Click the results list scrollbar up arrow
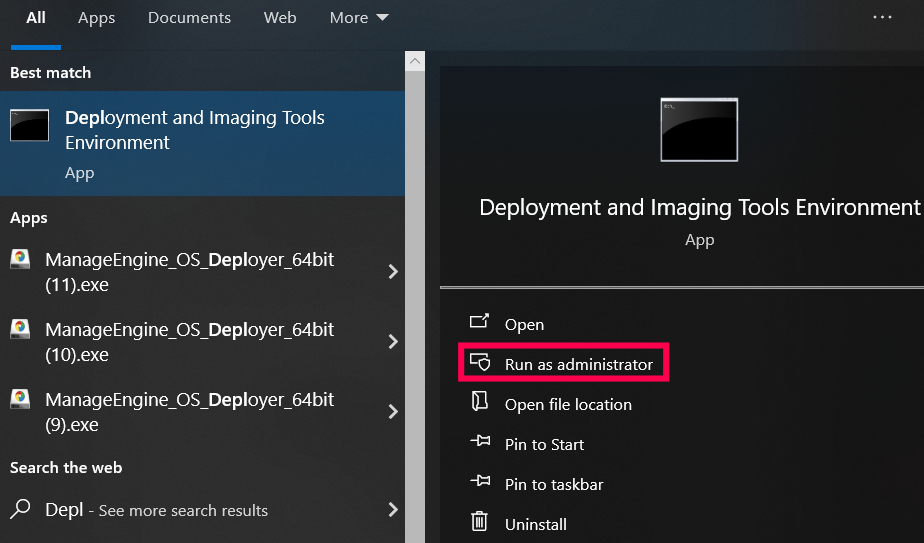This screenshot has width=924, height=543. click(x=415, y=61)
